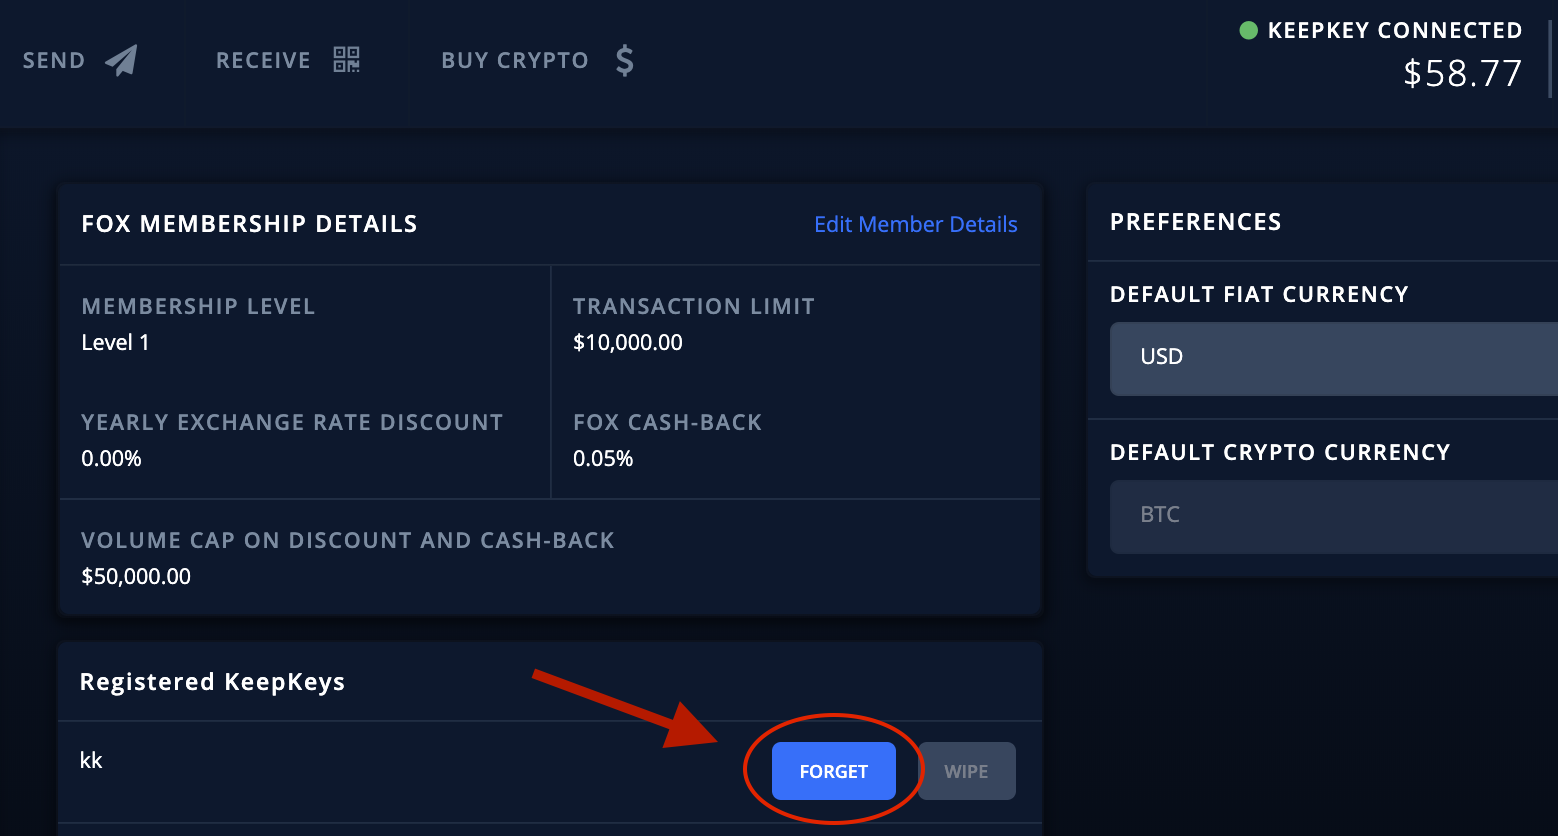Click the green KeepKey connected status dot

(x=1248, y=30)
